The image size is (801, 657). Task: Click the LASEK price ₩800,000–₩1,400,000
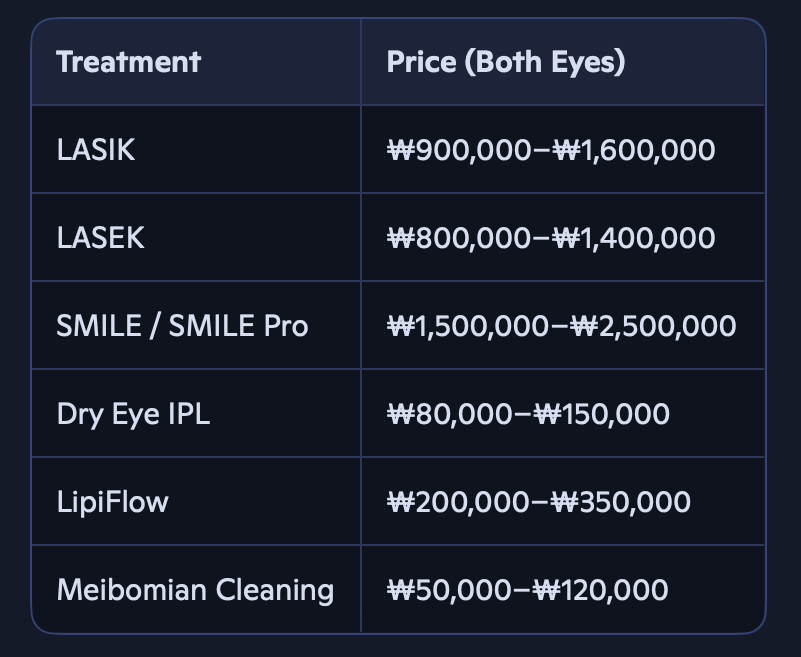click(551, 238)
